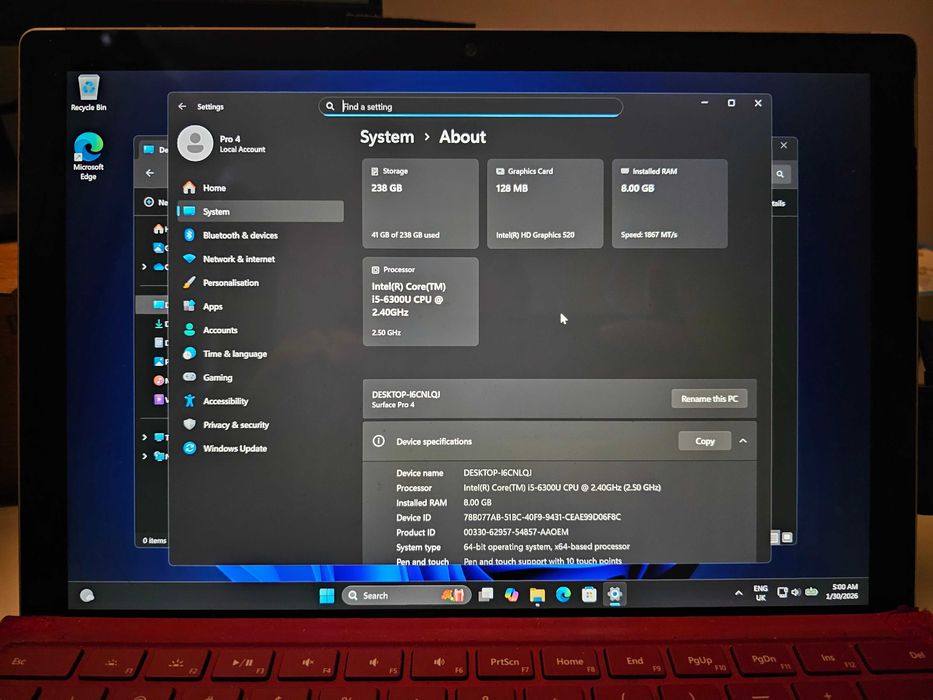Click the Processor i5-6300U card
933x700 pixels.
coord(420,302)
